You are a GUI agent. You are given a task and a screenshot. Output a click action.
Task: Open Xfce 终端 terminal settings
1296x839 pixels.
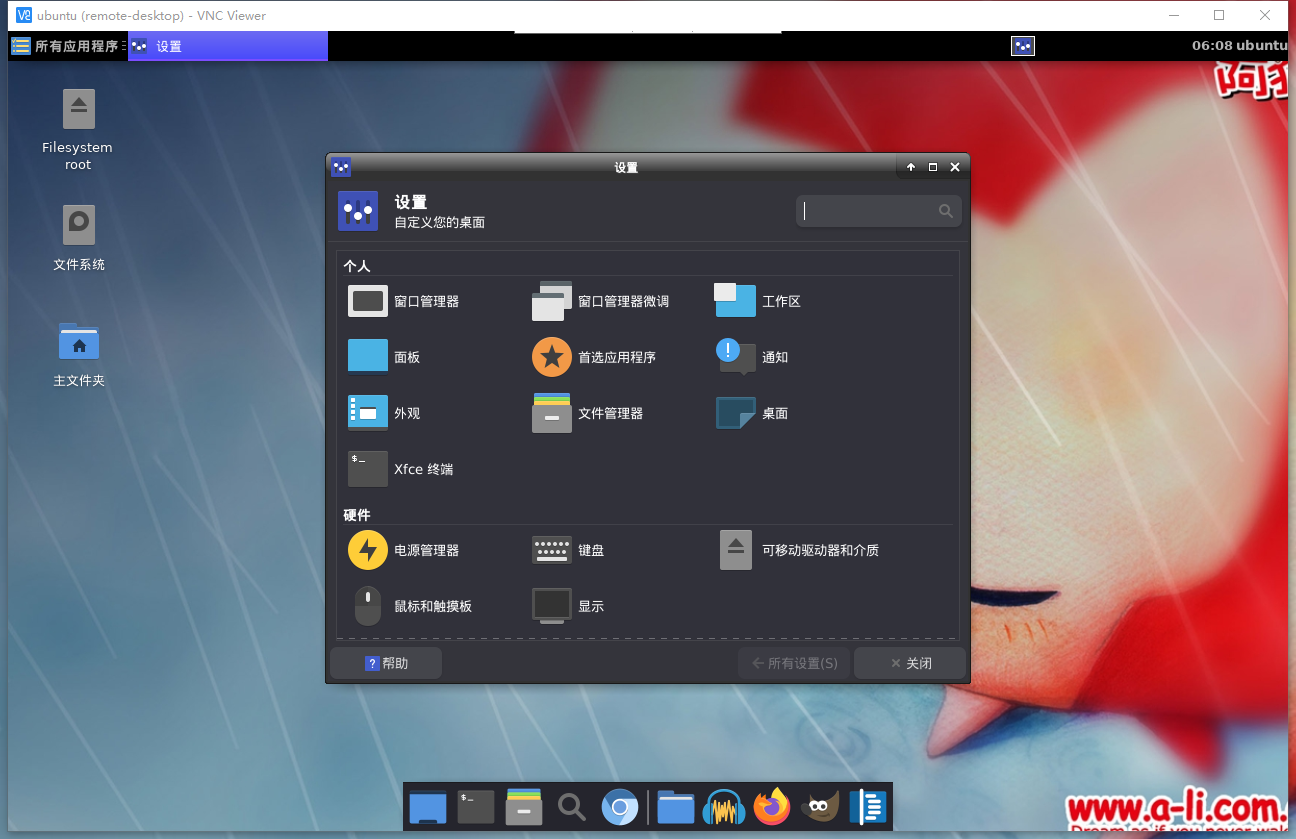(x=400, y=469)
